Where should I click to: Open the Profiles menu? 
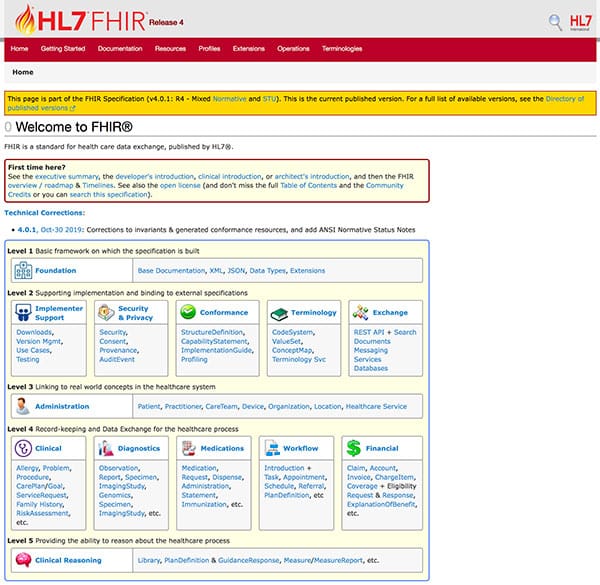209,49
